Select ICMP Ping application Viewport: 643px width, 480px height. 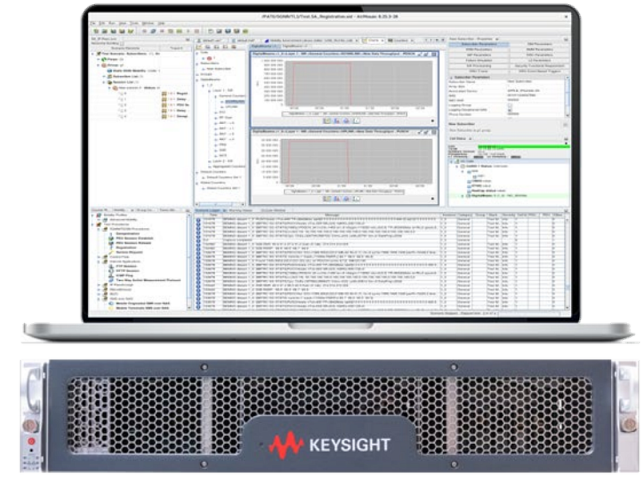(124, 275)
